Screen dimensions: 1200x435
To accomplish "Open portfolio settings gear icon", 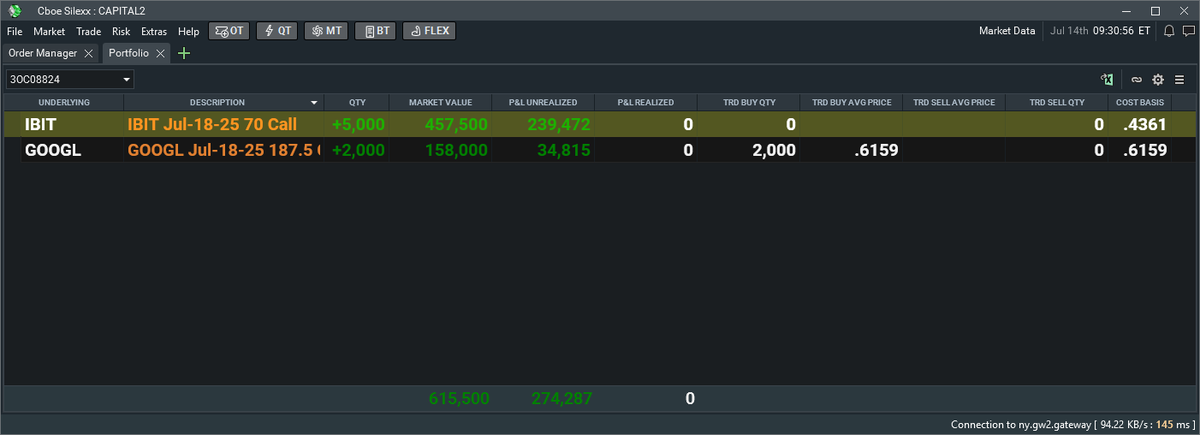I will 1158,80.
